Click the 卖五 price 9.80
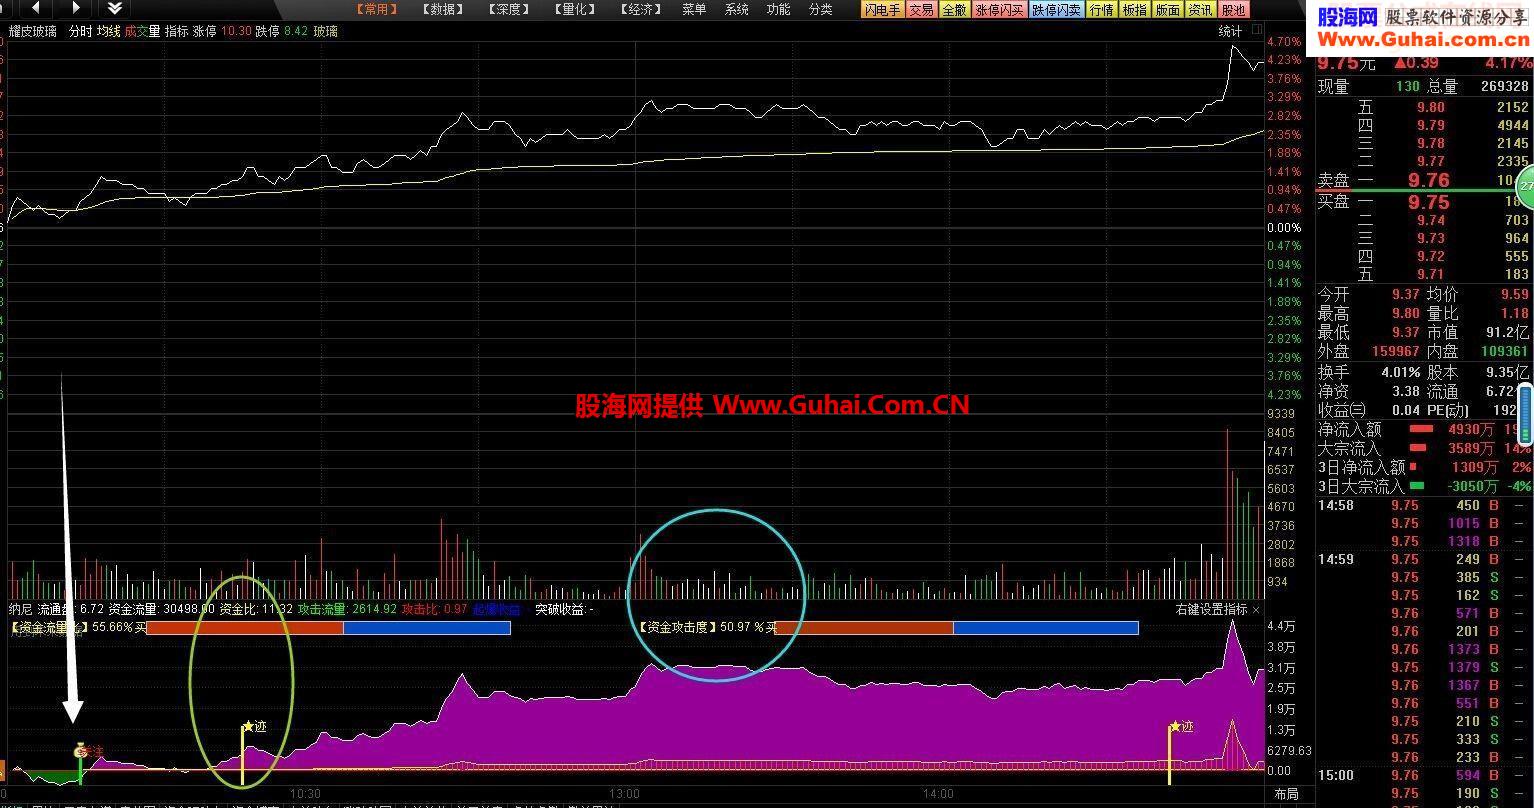This screenshot has width=1534, height=808. (x=1431, y=107)
